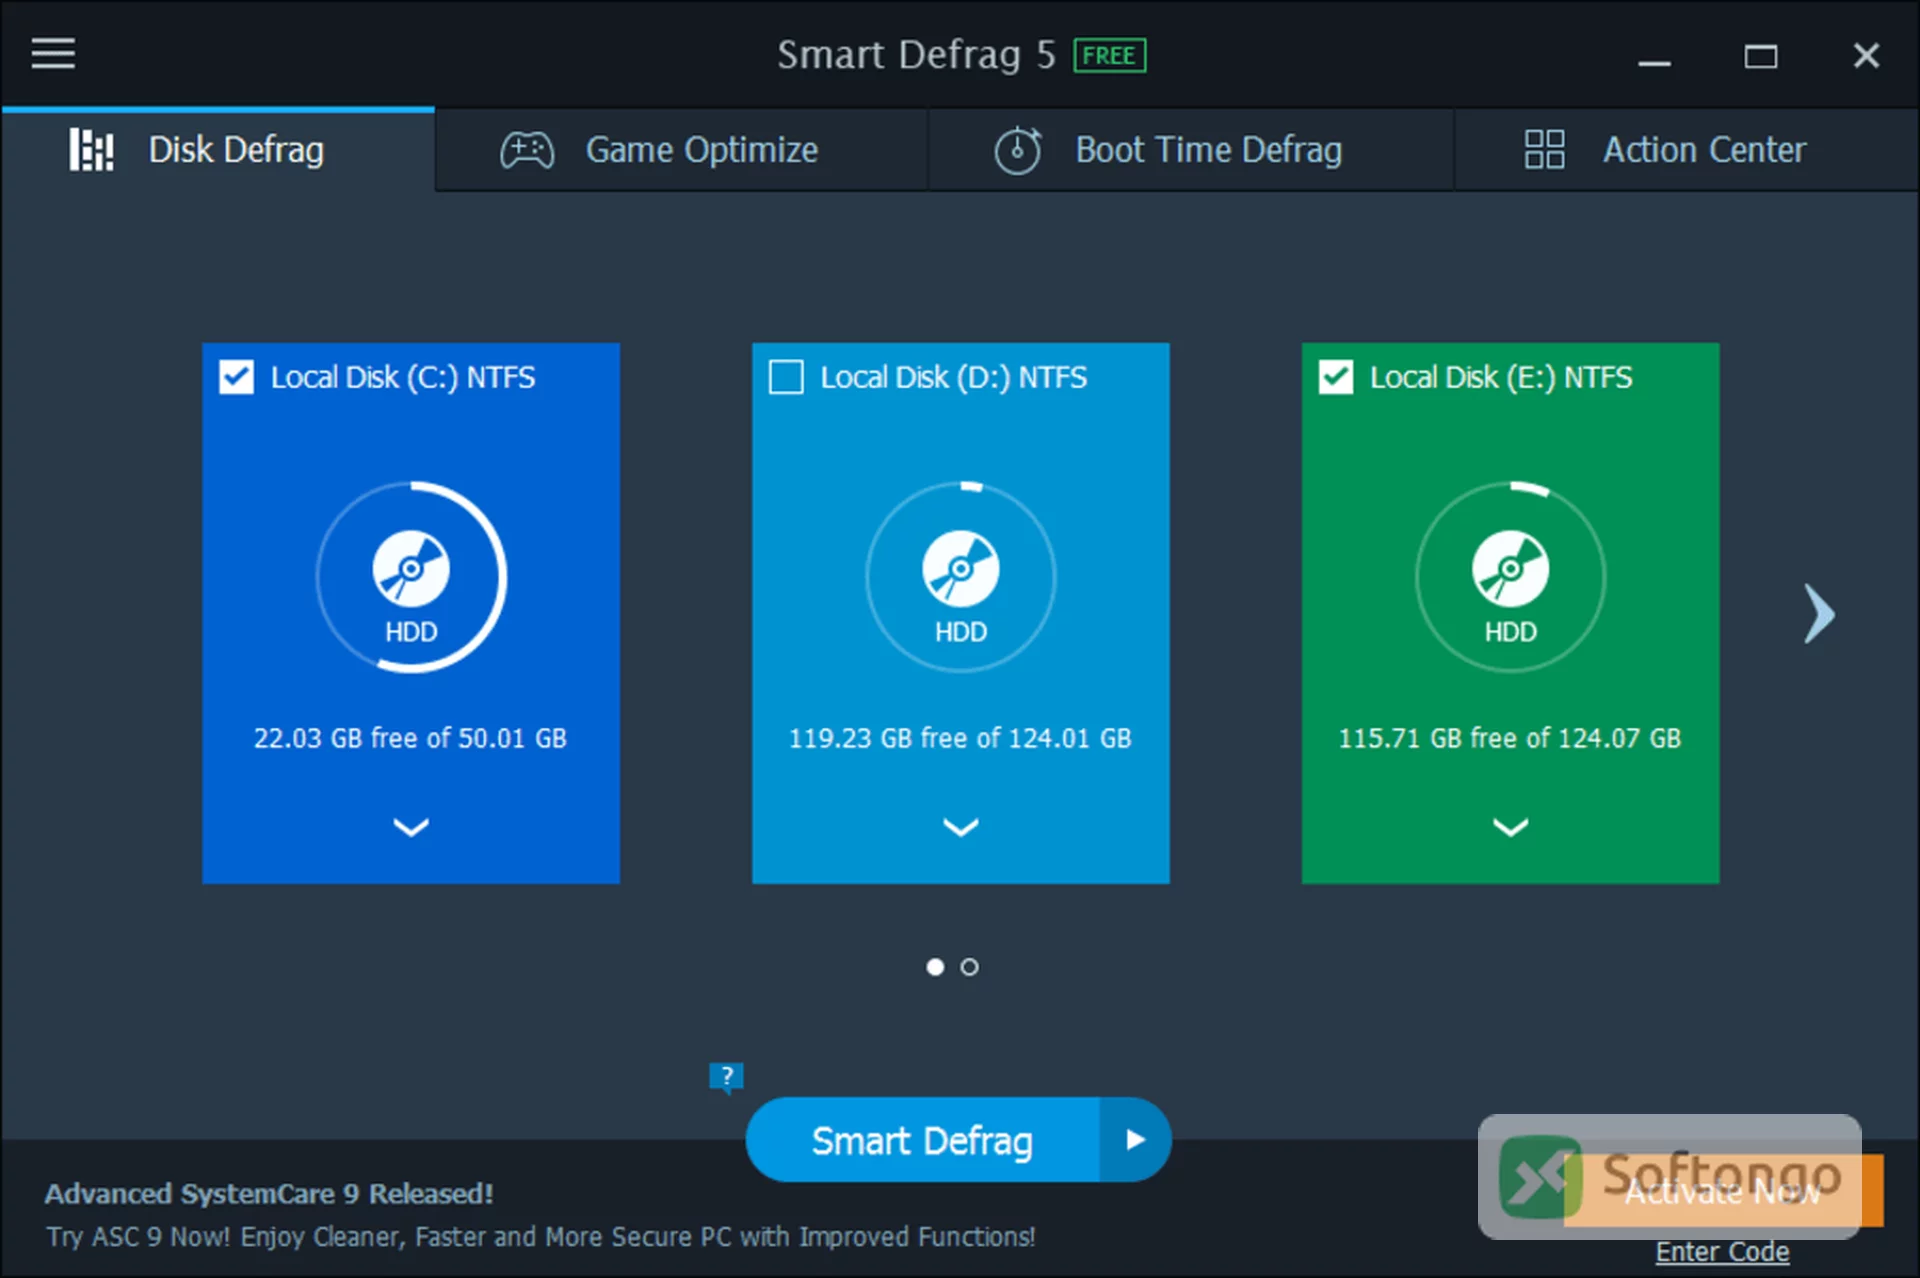This screenshot has width=1920, height=1278.
Task: Click the E: drive HDD disc icon
Action: point(1510,569)
